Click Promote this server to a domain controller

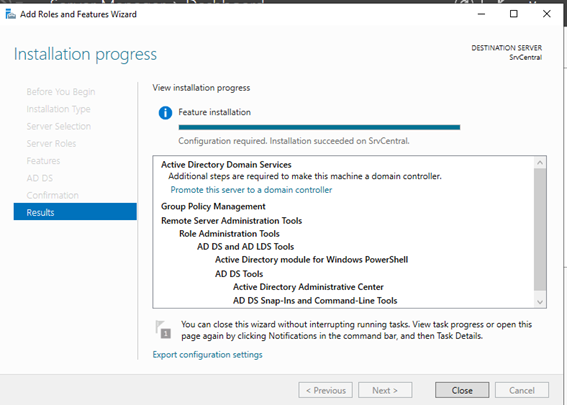coord(251,190)
